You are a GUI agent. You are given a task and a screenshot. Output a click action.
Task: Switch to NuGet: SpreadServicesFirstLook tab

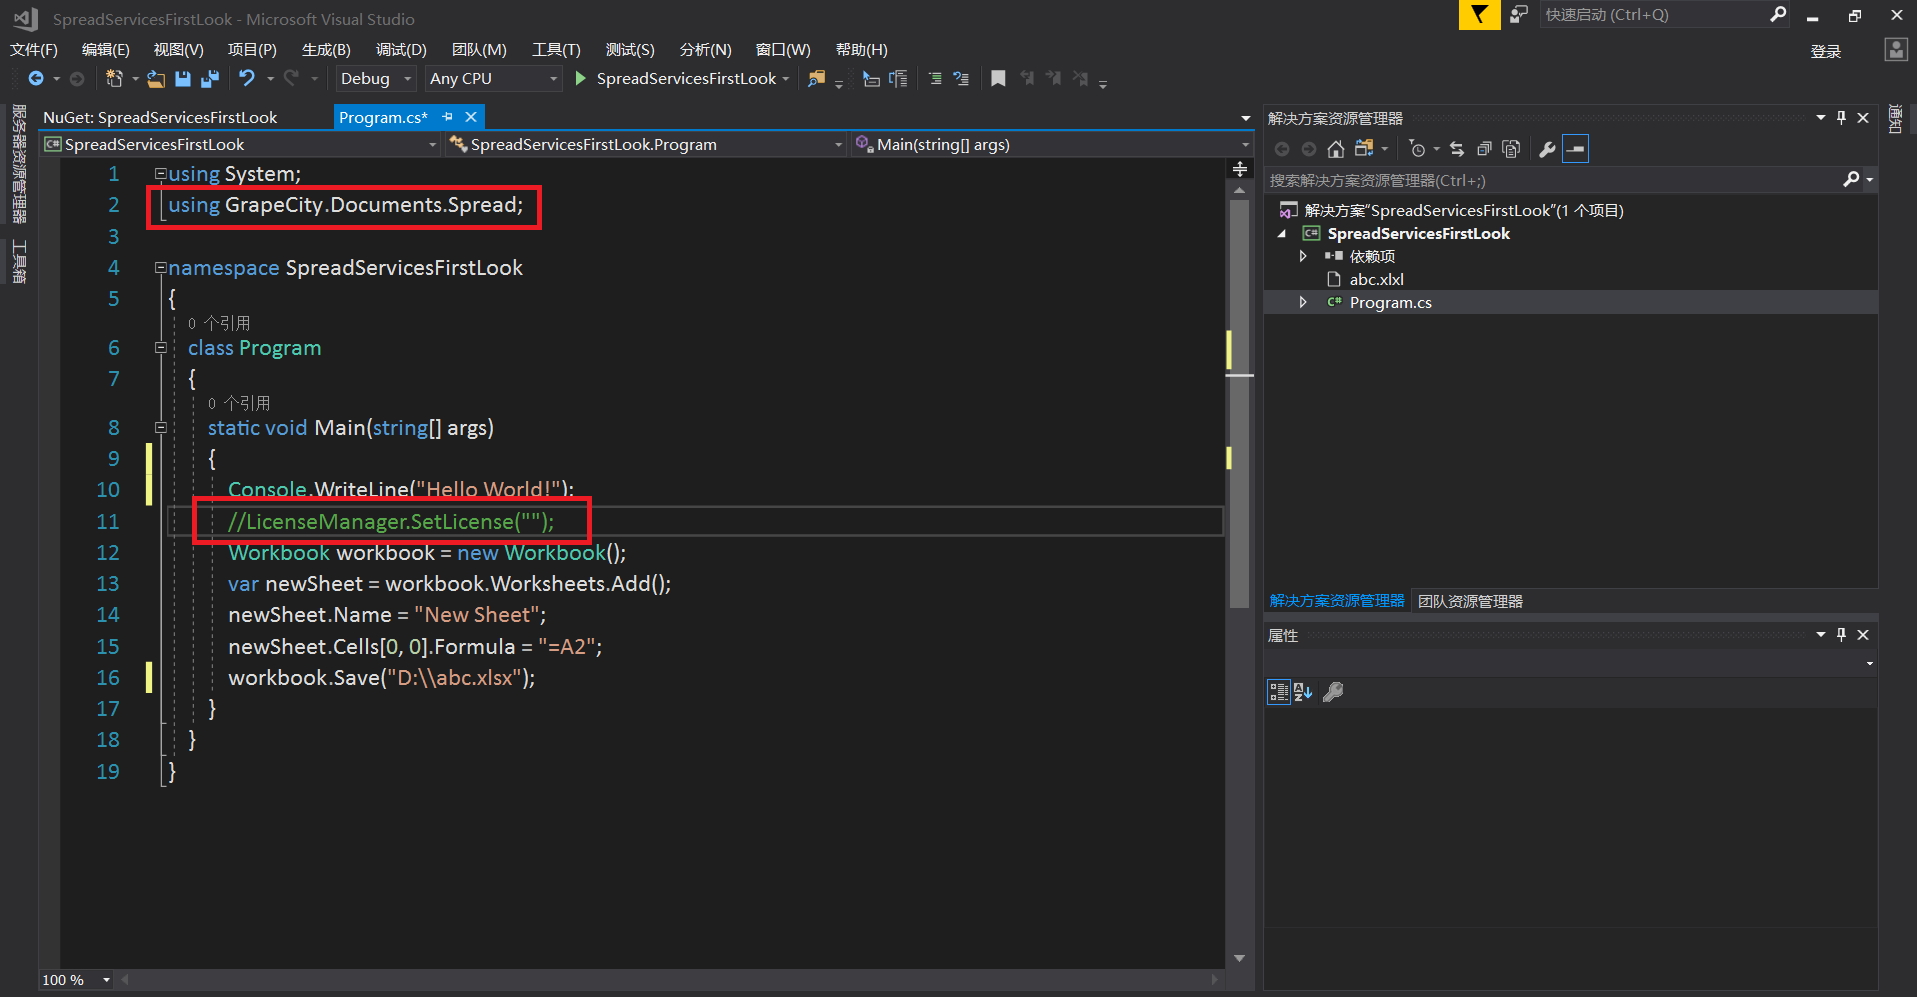160,118
